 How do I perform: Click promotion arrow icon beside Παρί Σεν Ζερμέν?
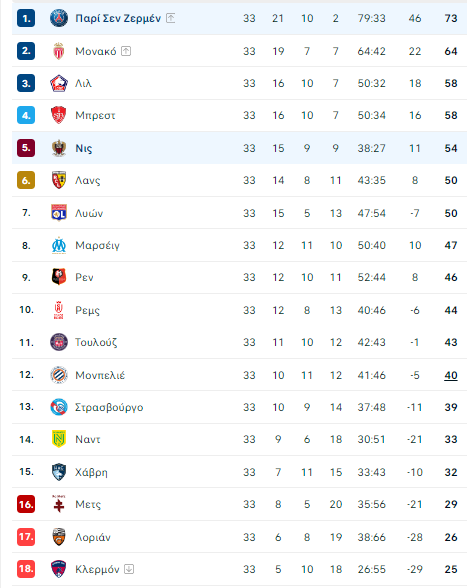(x=171, y=18)
